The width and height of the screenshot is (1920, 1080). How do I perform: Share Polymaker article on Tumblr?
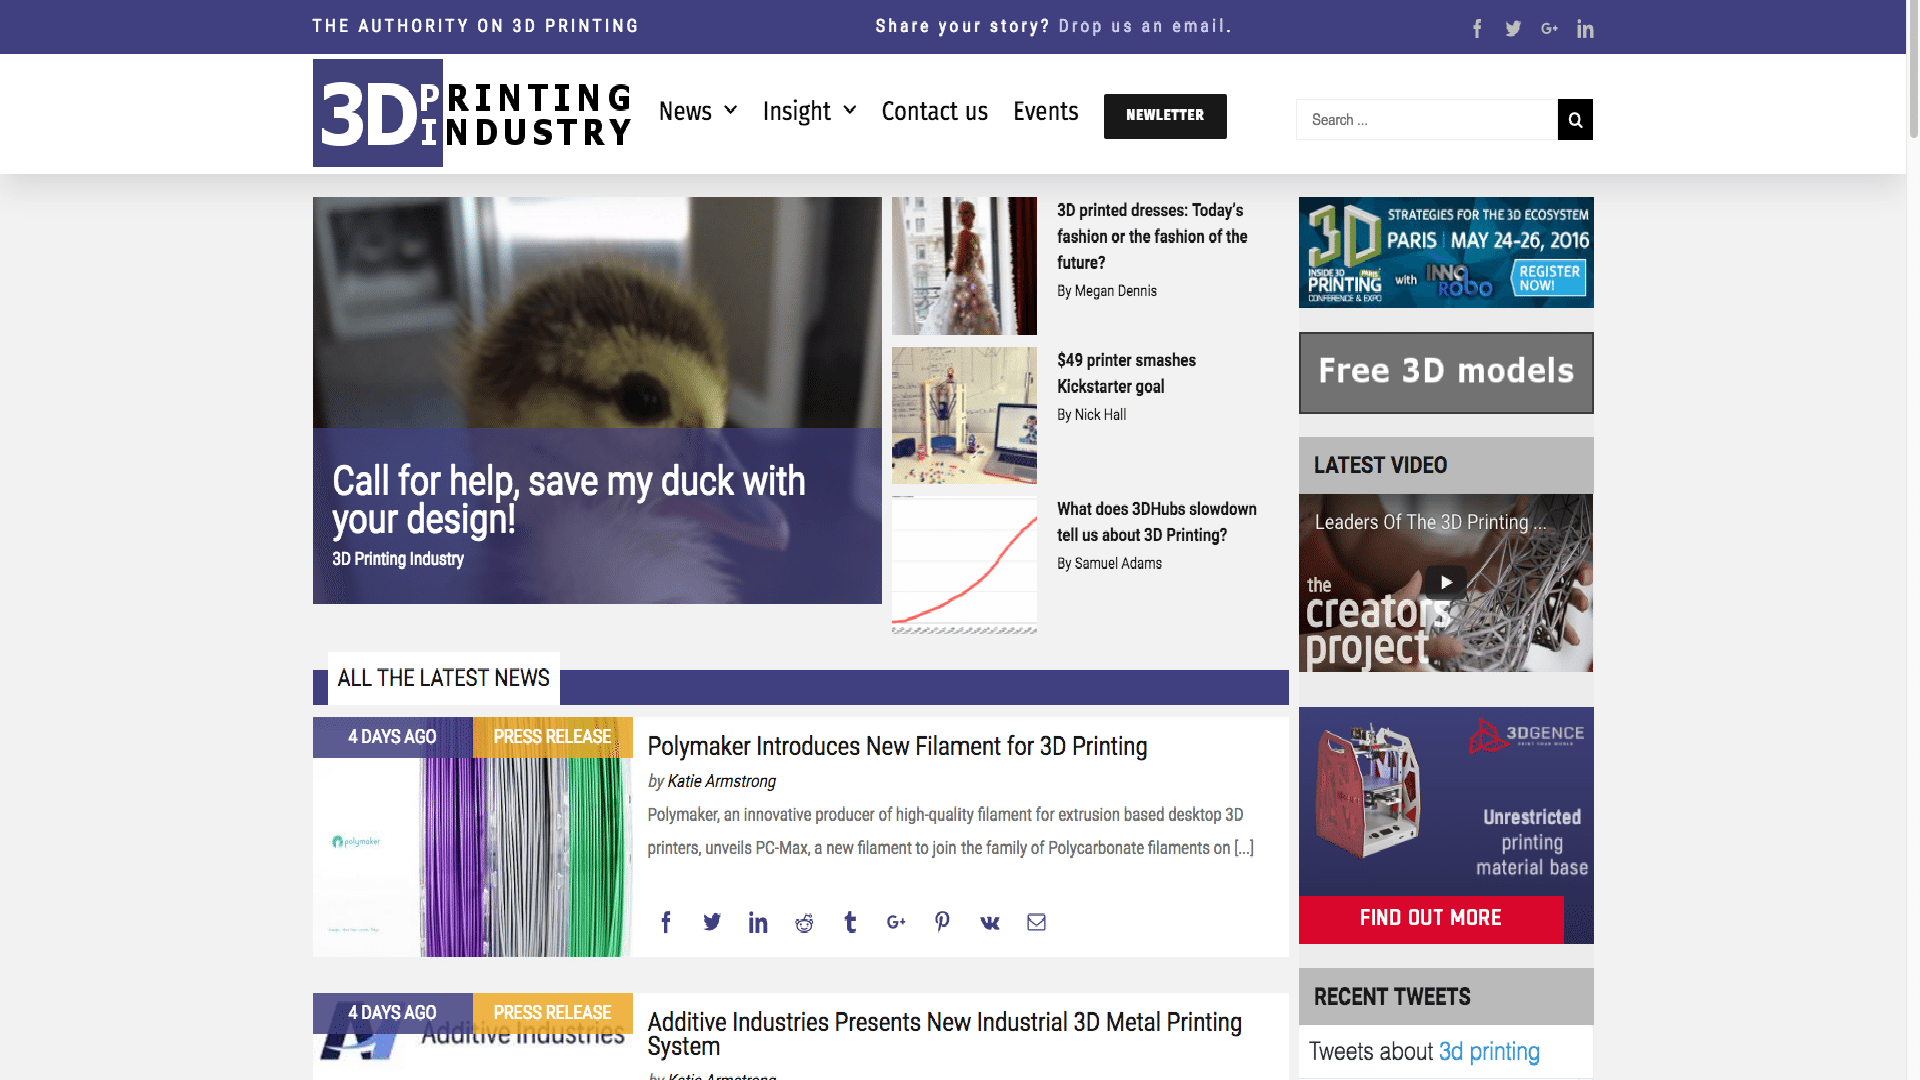[850, 922]
